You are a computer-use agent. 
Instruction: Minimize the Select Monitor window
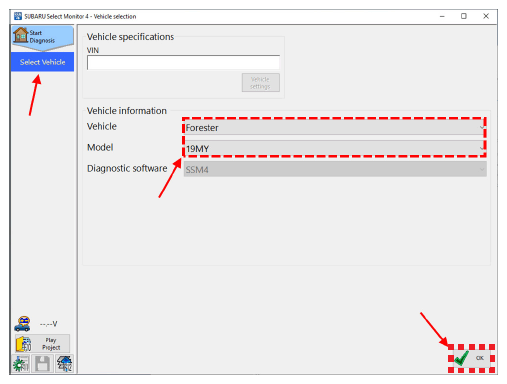coord(442,16)
